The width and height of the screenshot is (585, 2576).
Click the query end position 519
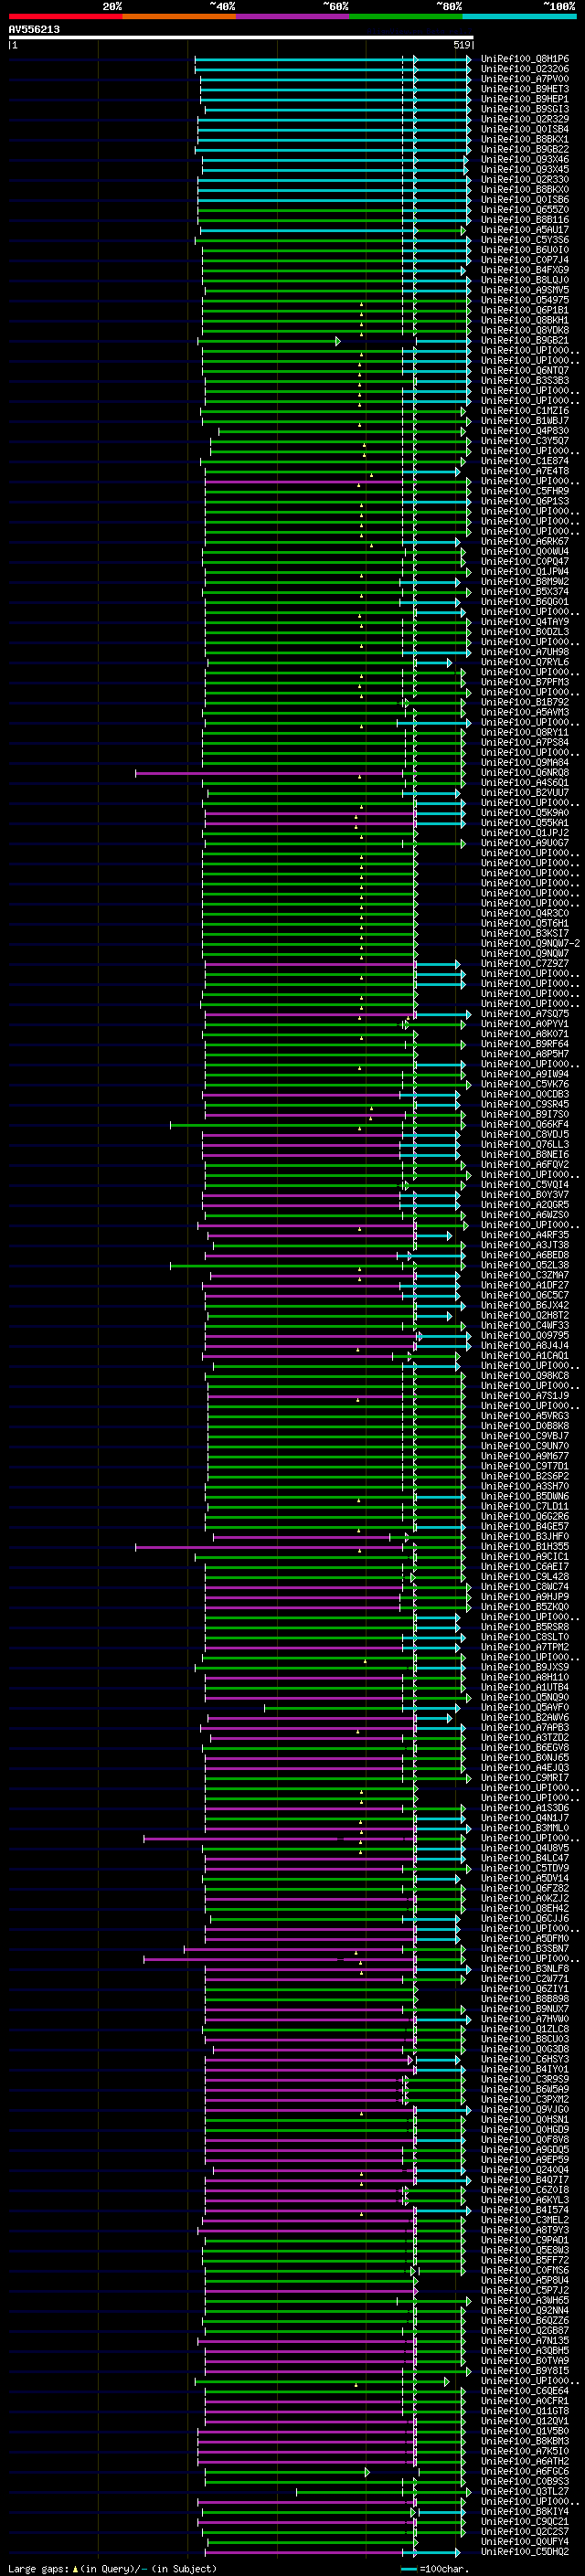462,45
